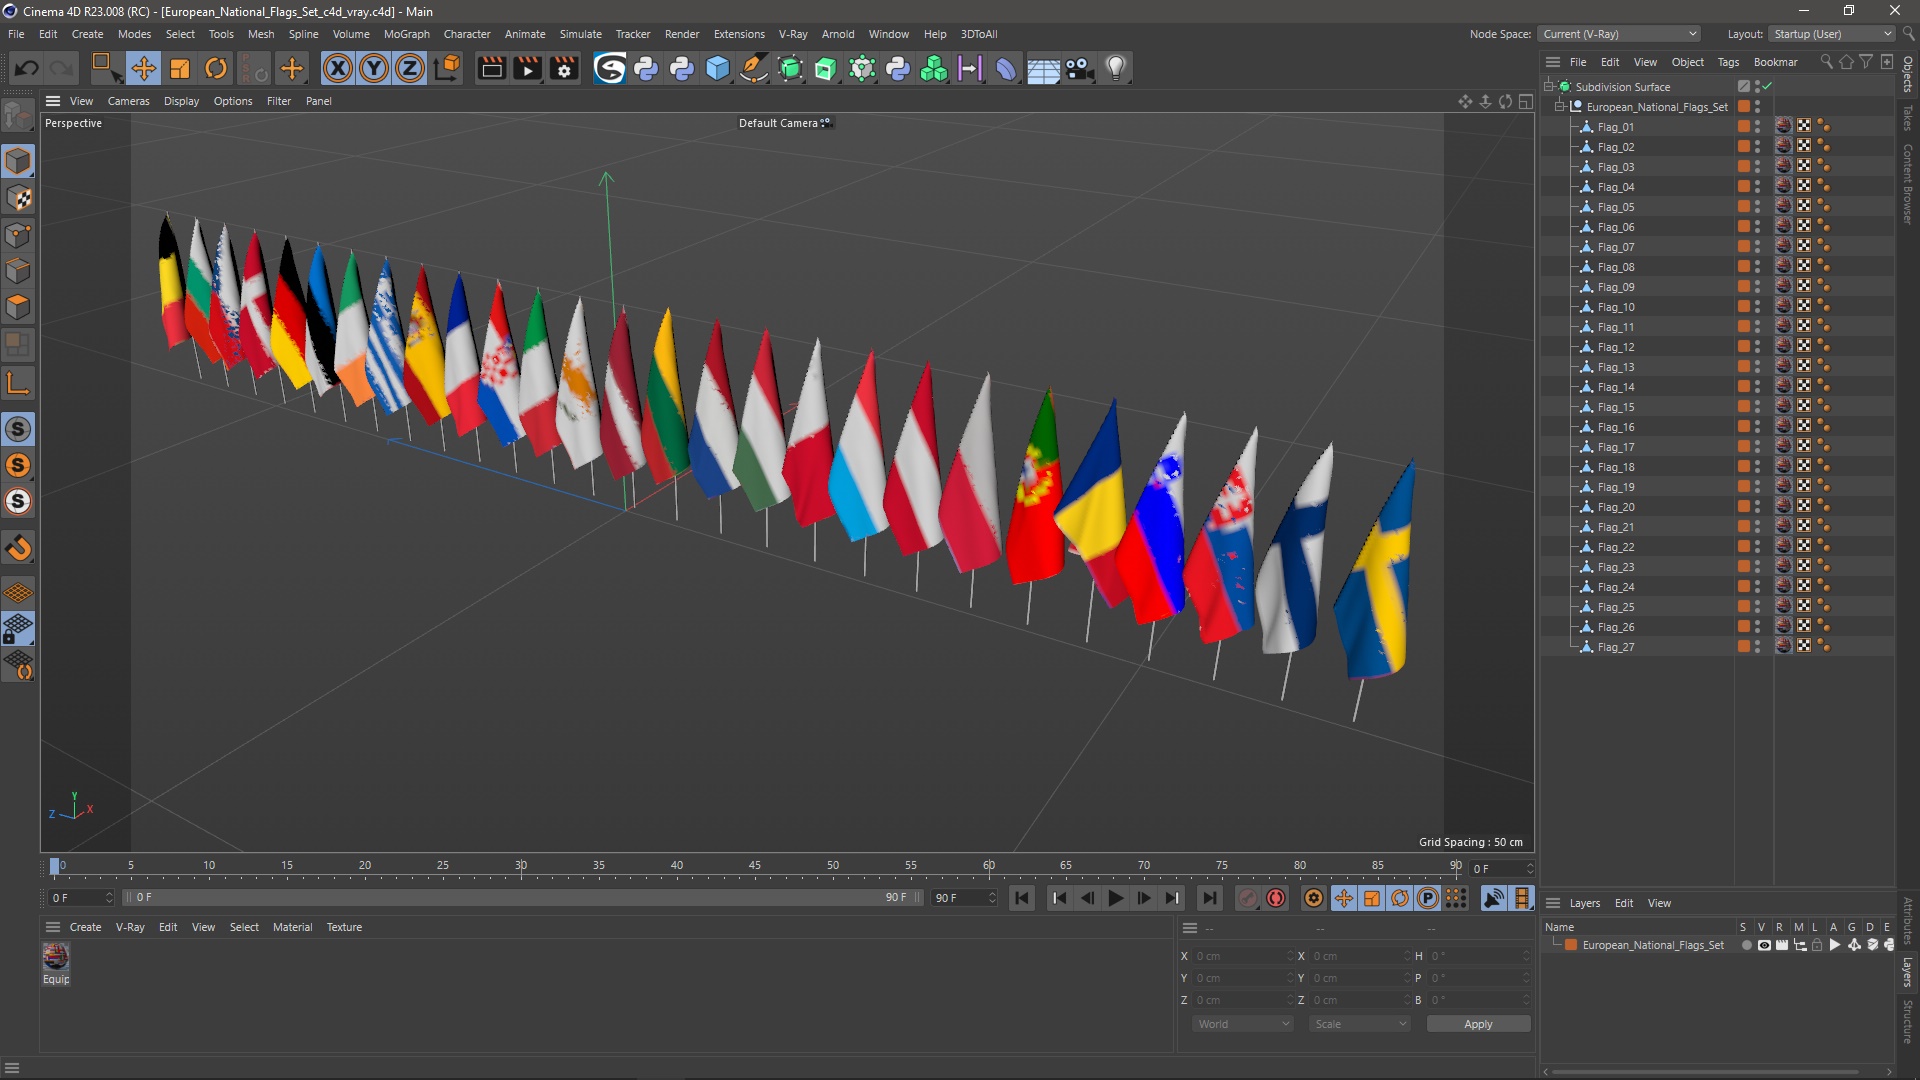Click the Camera icon in toolbar
1920x1080 pixels.
coord(1080,68)
